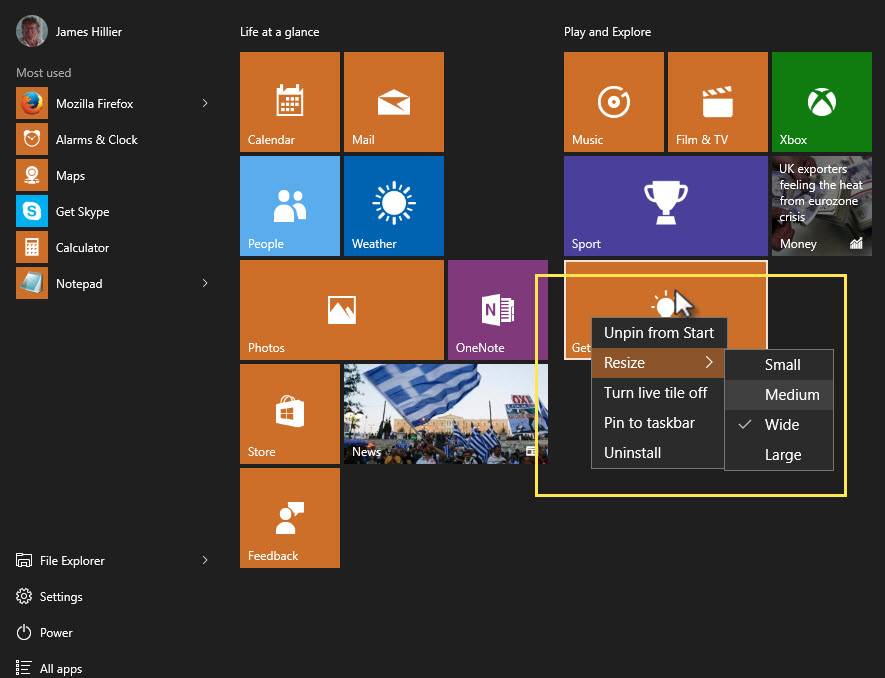Choose Uninstall from context menu
Image resolution: width=885 pixels, height=678 pixels.
click(658, 453)
